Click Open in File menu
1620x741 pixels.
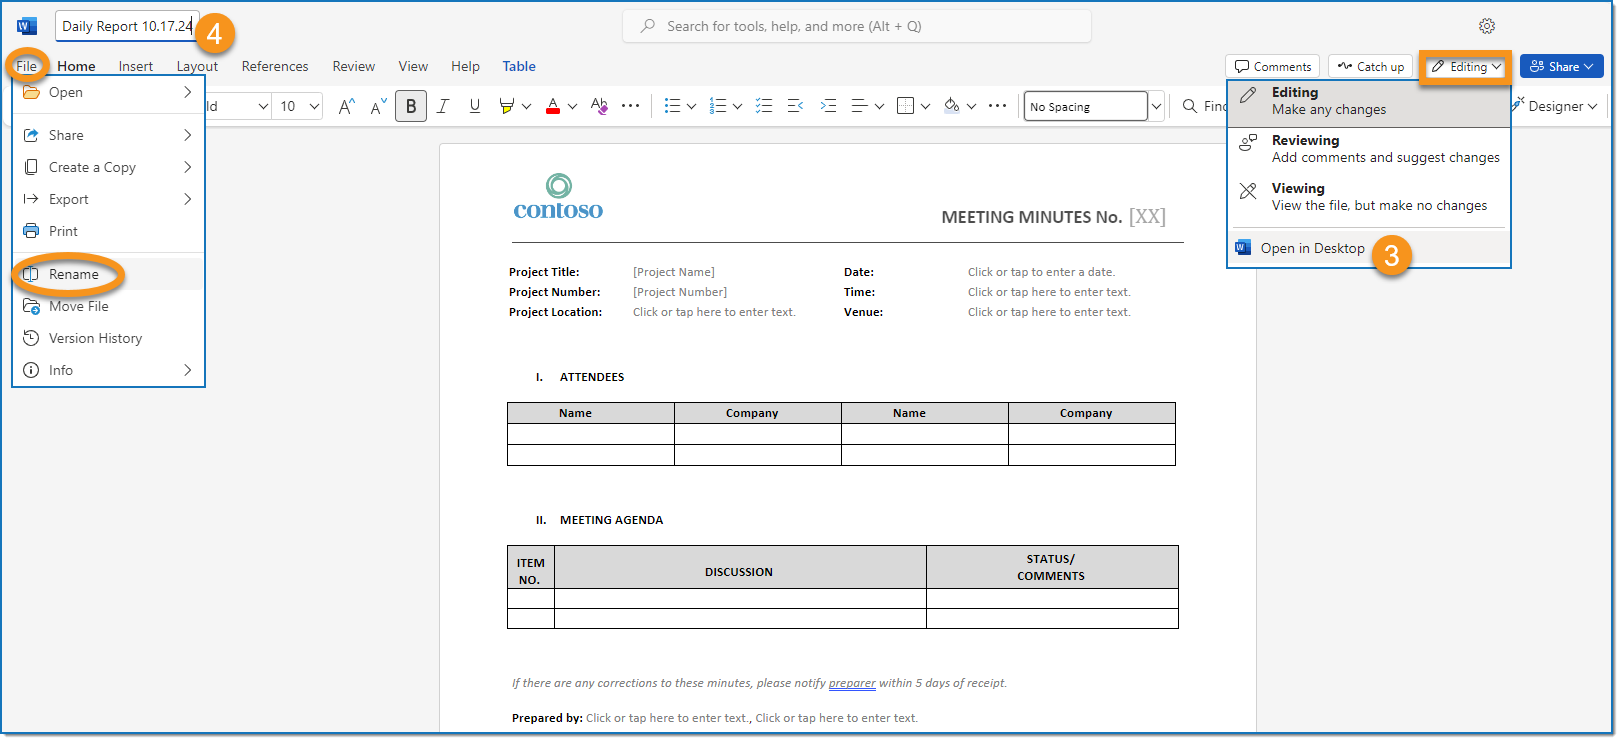coord(108,92)
